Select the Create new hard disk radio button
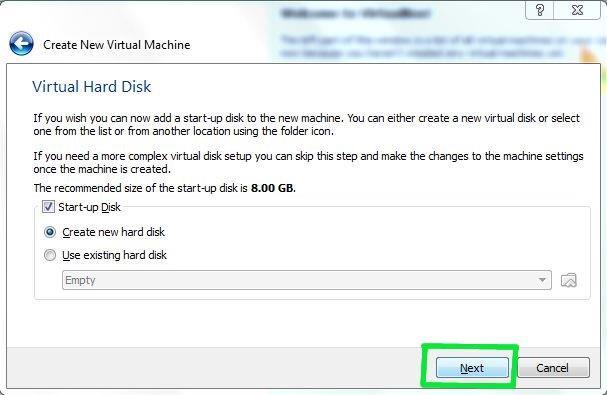This screenshot has height=395, width=607. click(50, 232)
